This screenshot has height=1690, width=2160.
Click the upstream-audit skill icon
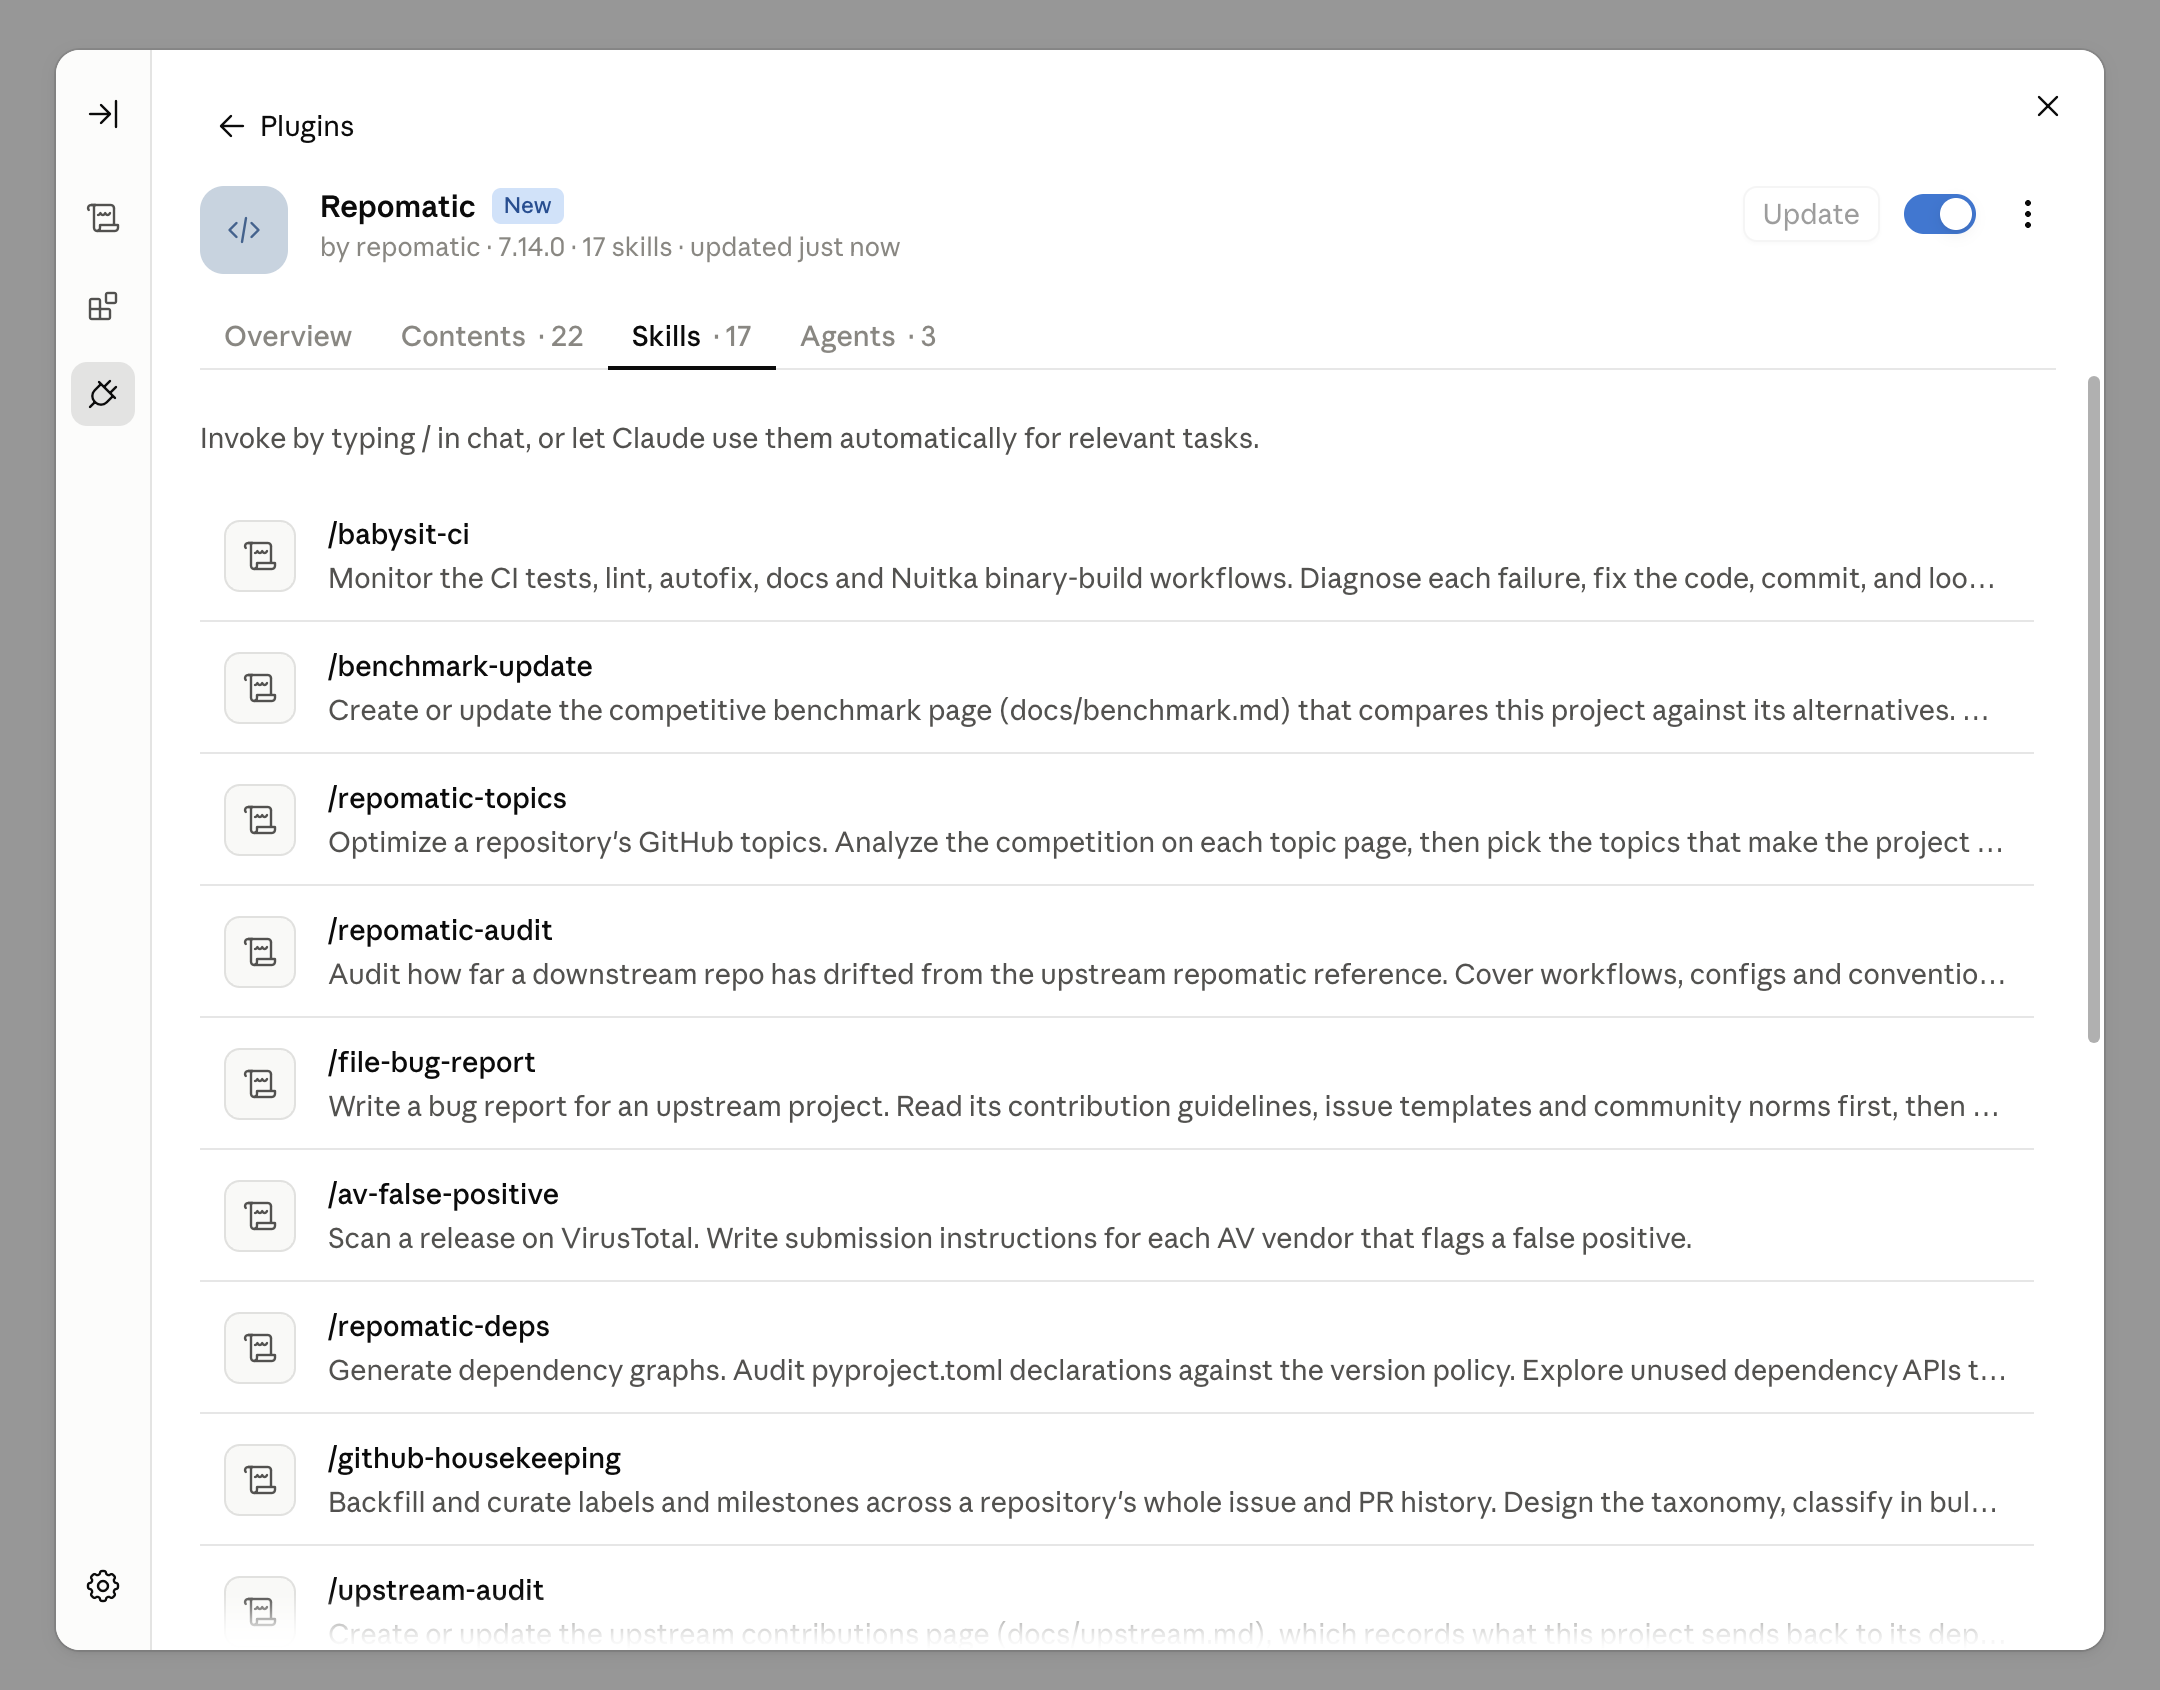click(260, 1612)
